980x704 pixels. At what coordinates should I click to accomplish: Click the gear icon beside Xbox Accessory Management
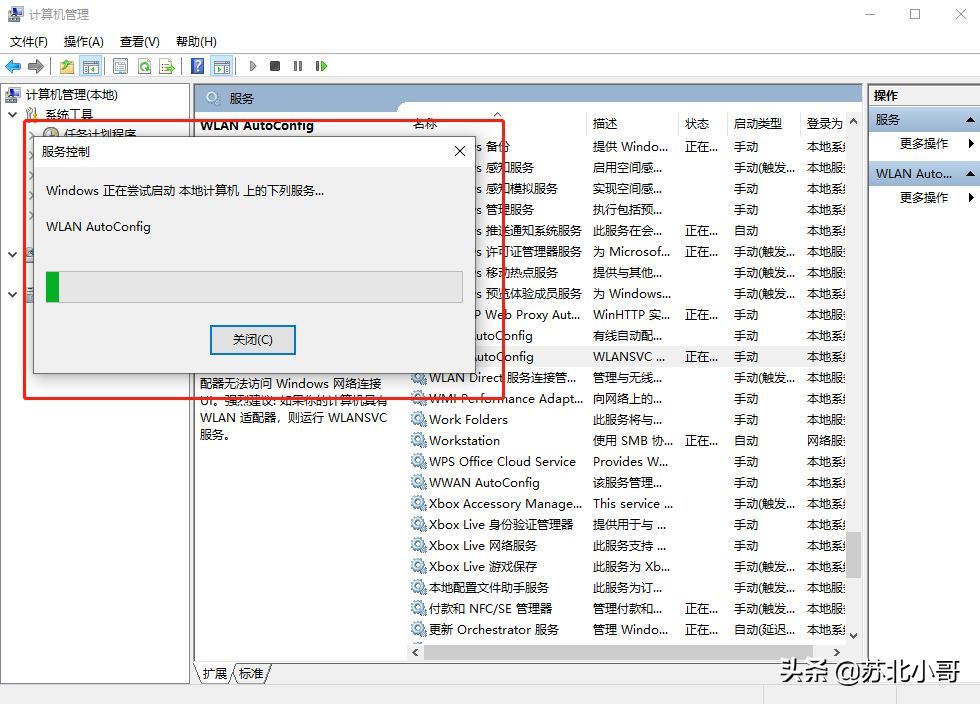tap(418, 503)
